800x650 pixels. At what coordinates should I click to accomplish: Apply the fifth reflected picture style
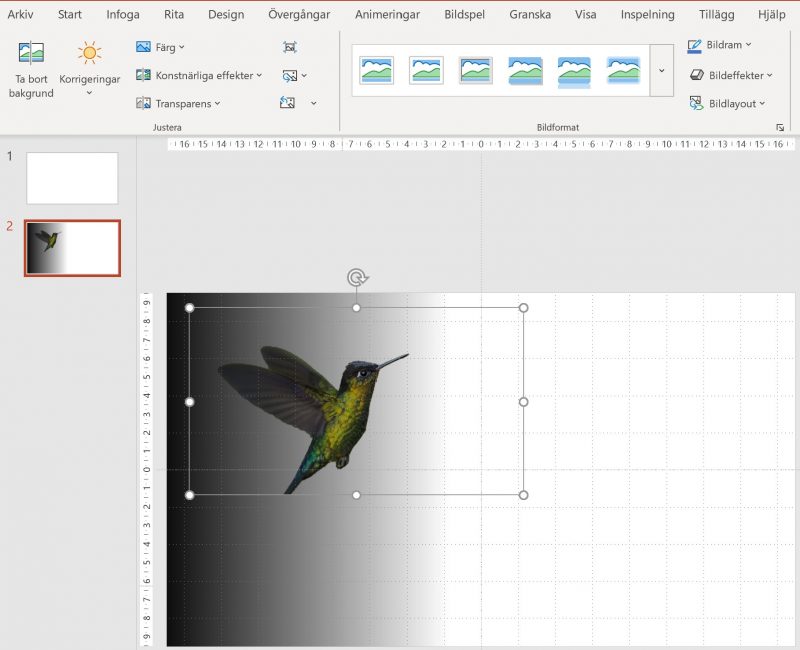point(574,71)
